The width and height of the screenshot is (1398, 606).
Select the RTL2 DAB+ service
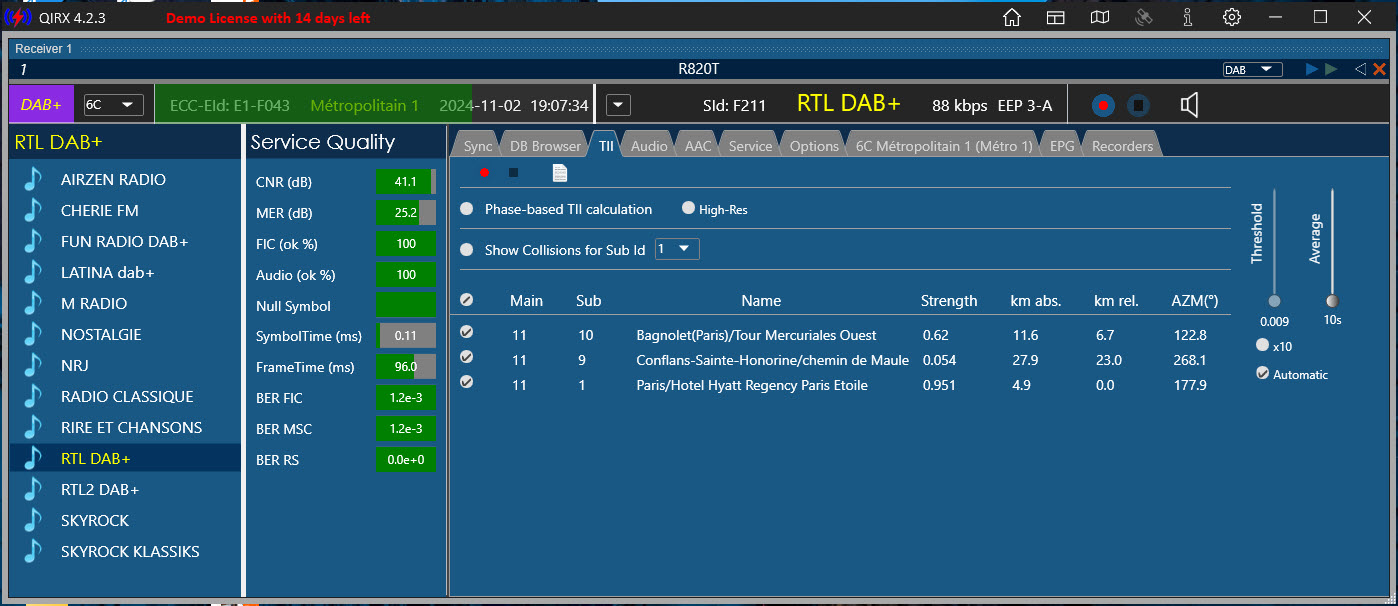pyautogui.click(x=126, y=490)
